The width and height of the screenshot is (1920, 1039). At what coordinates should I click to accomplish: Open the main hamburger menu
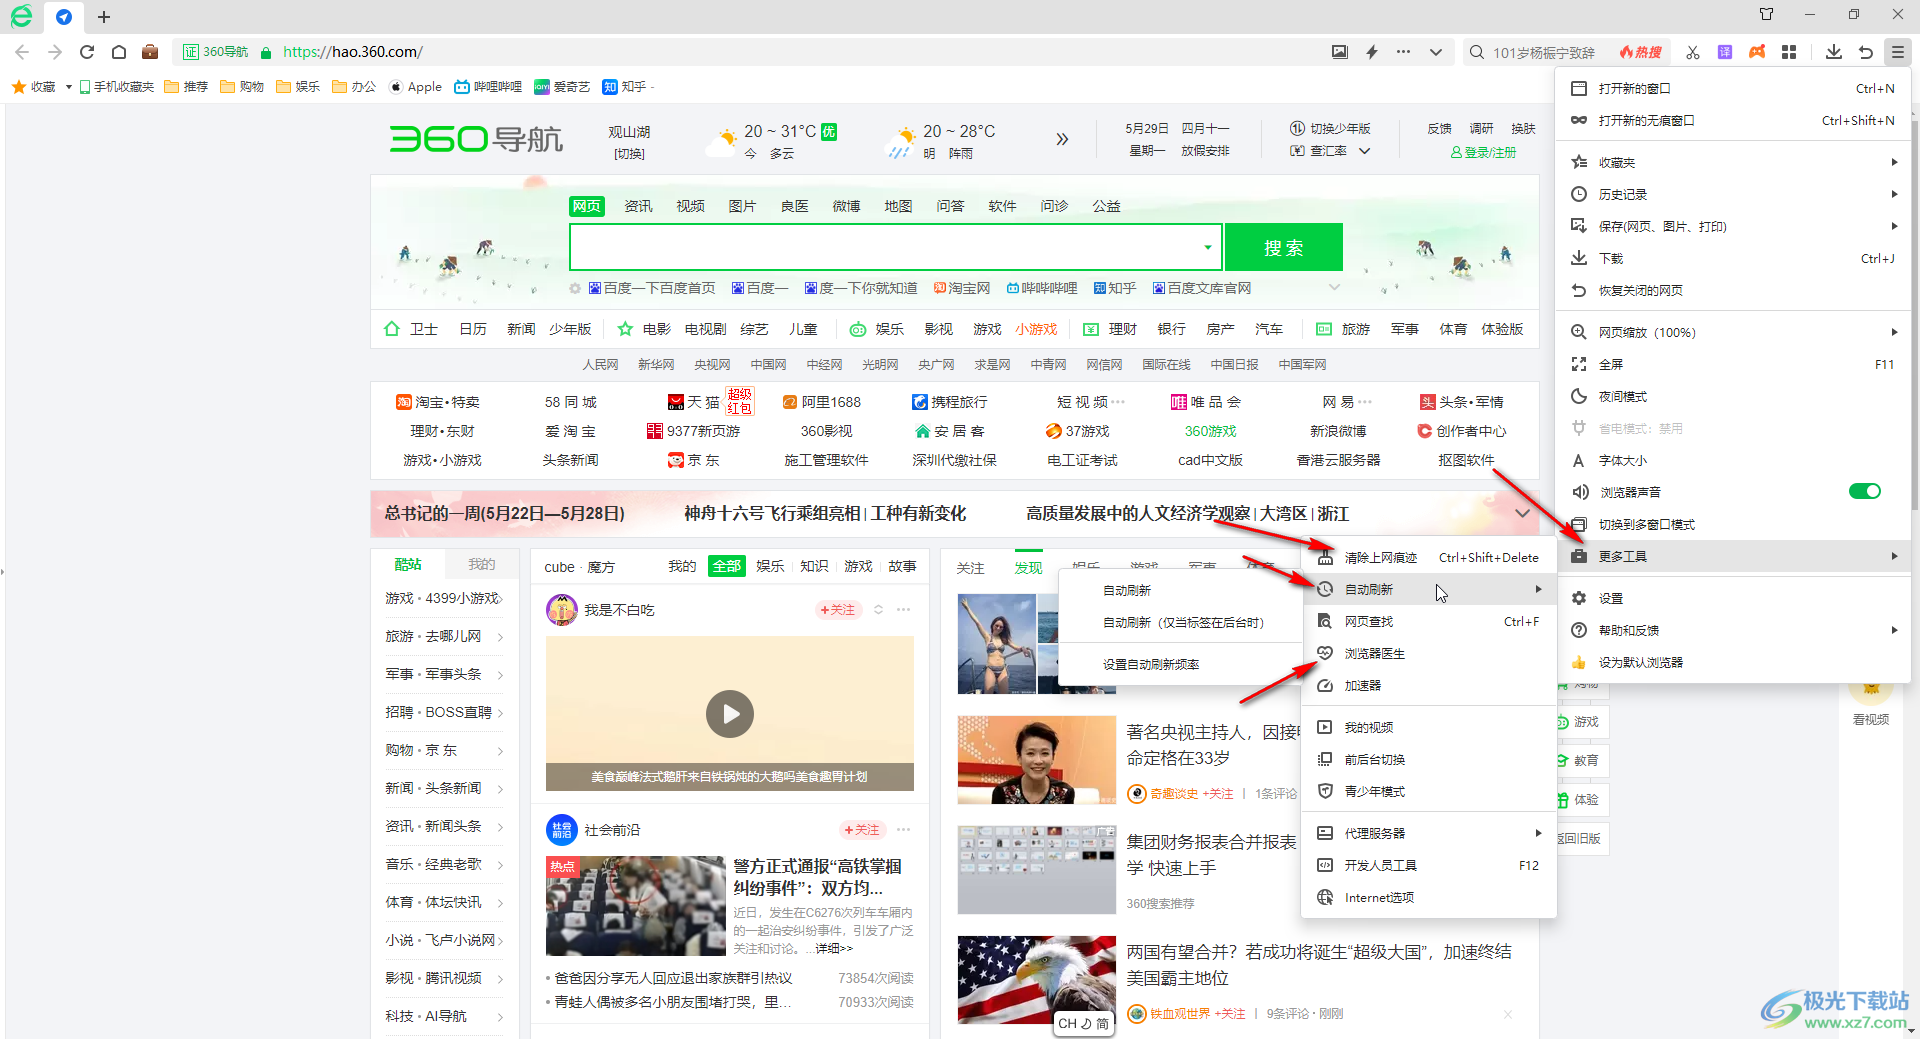pyautogui.click(x=1897, y=52)
